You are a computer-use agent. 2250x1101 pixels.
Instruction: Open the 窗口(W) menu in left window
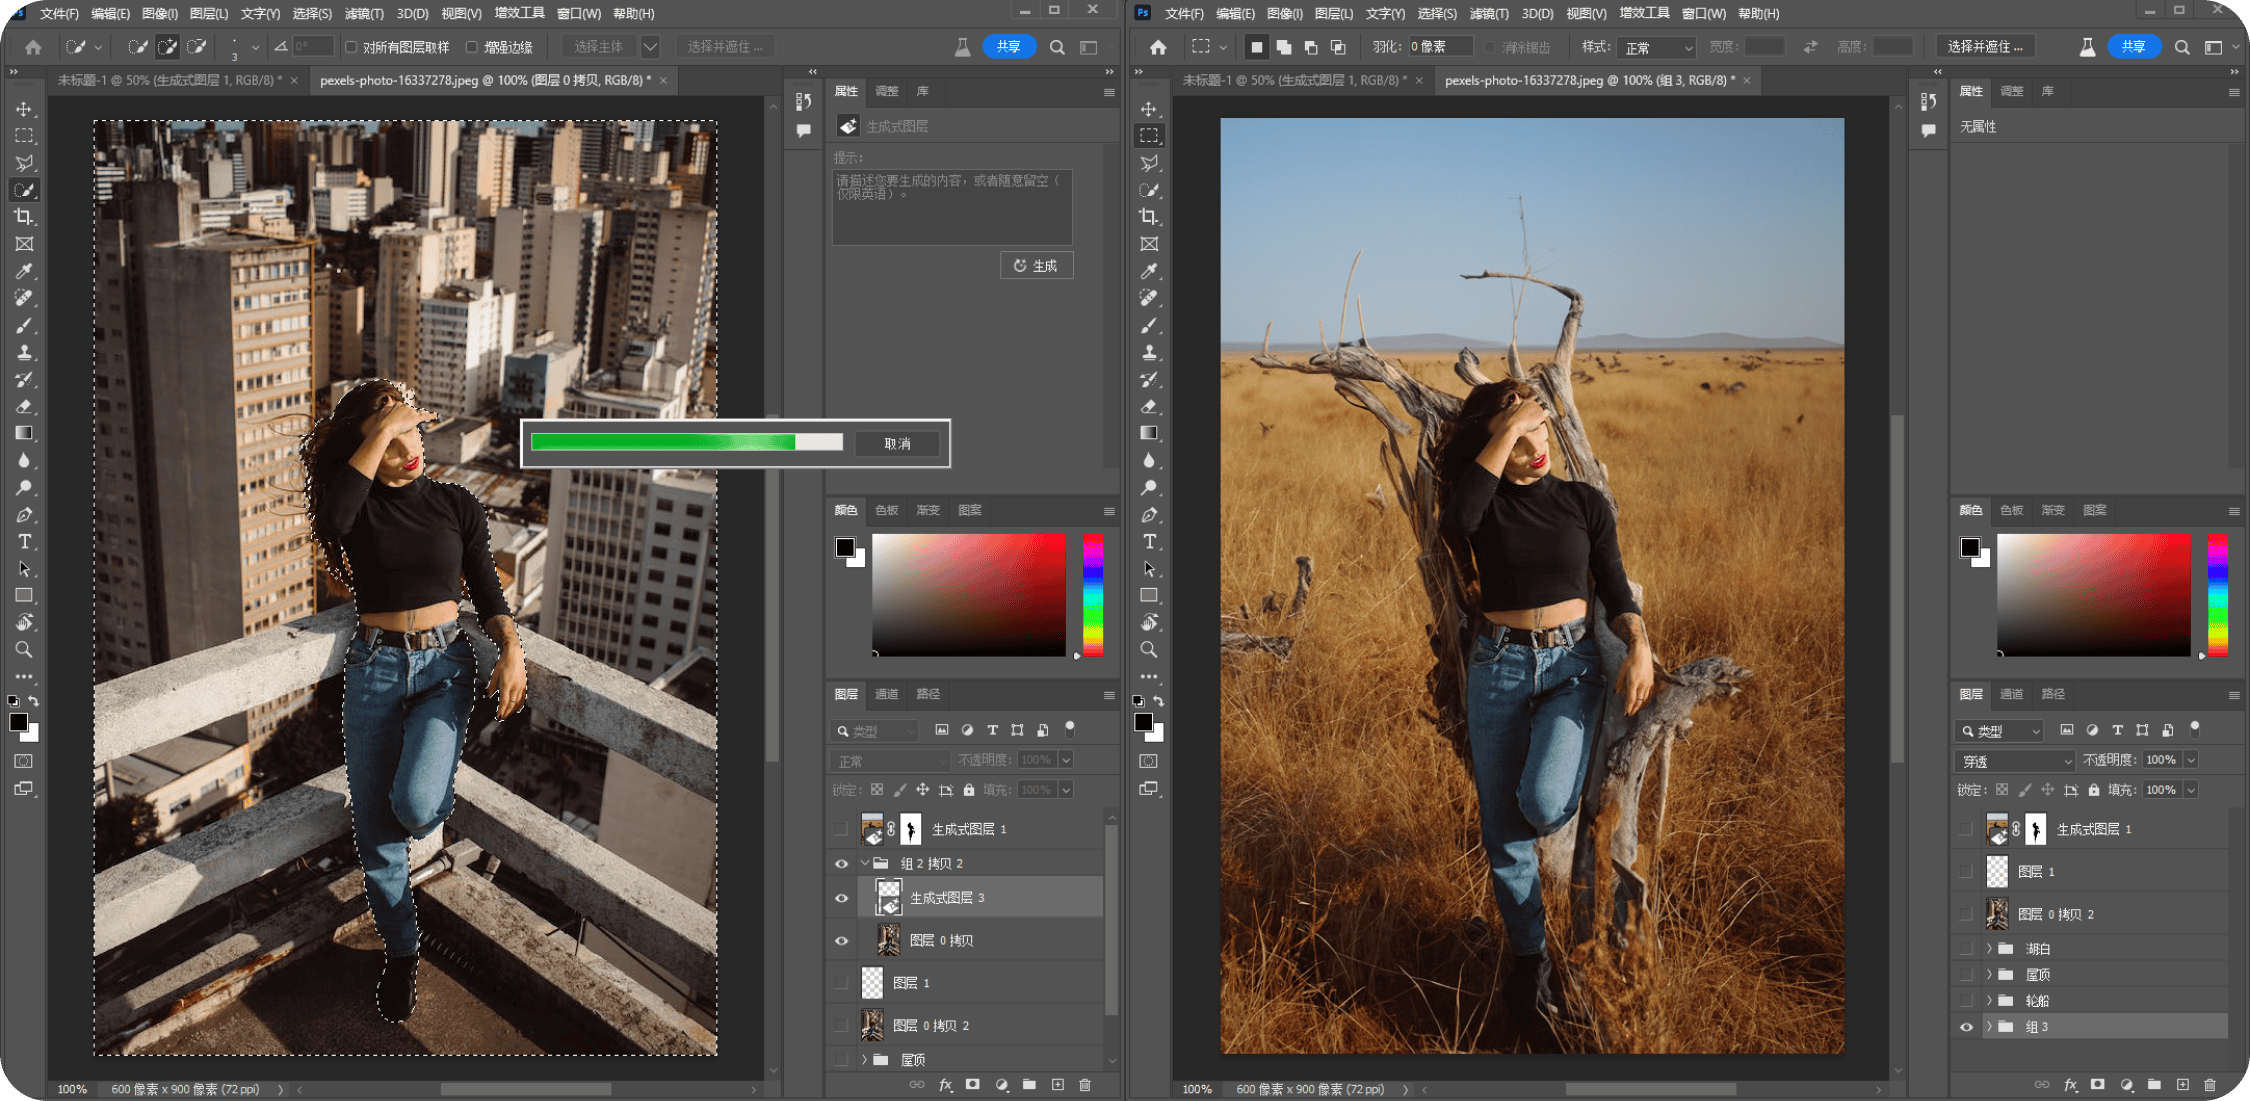[x=579, y=13]
